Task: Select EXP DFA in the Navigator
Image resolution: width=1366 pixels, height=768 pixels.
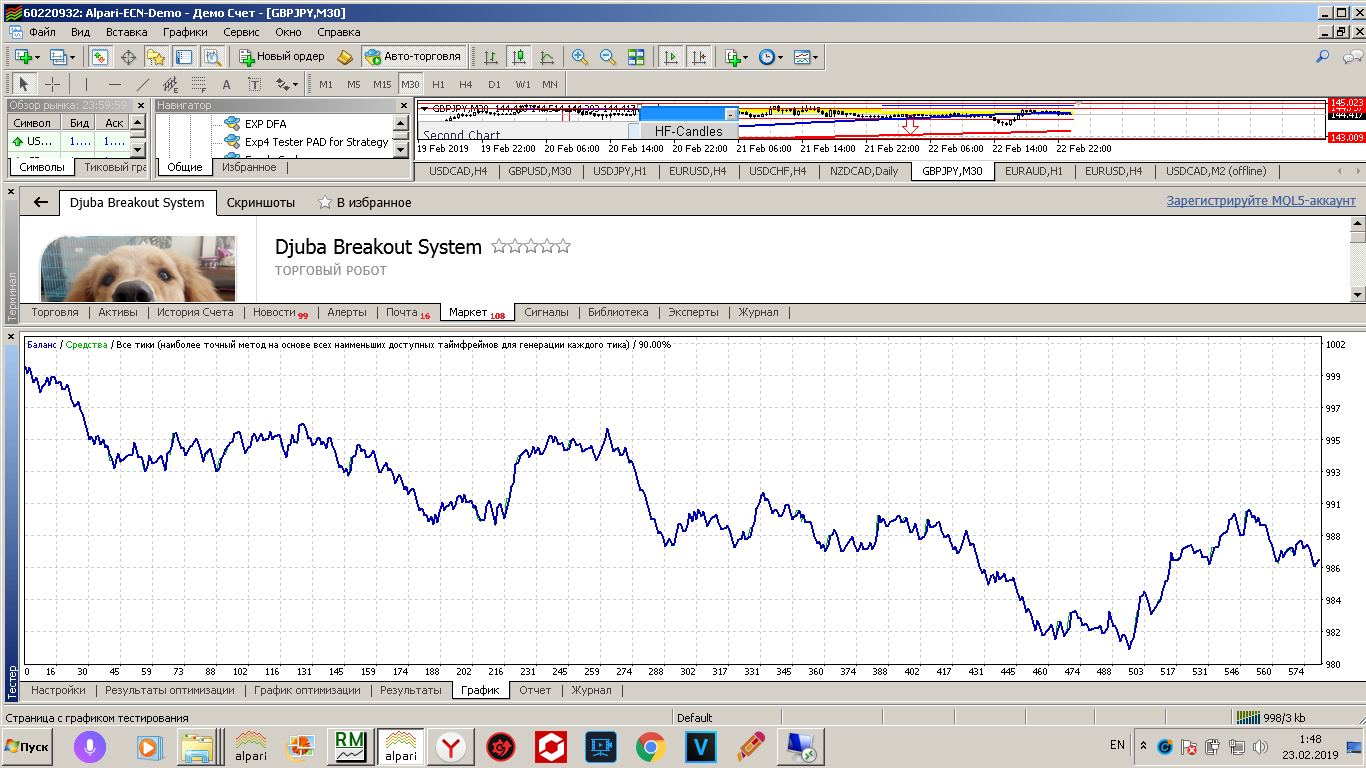Action: [265, 124]
